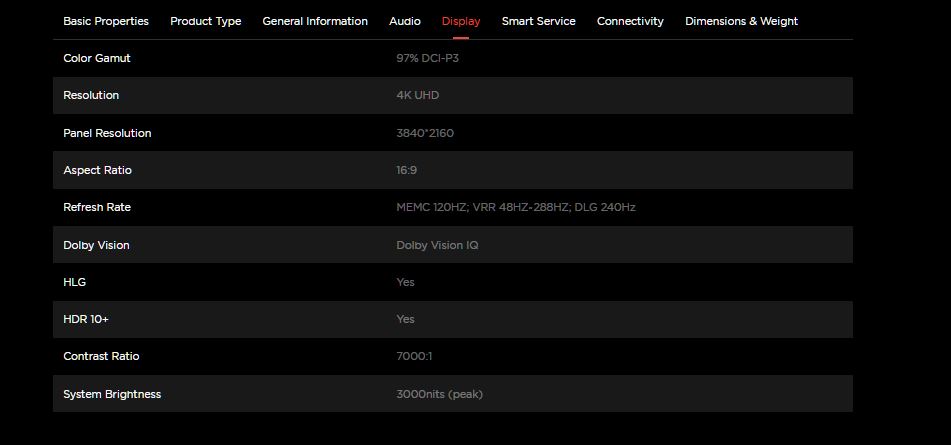
Task: Switch to the Connectivity tab
Action: pos(630,21)
